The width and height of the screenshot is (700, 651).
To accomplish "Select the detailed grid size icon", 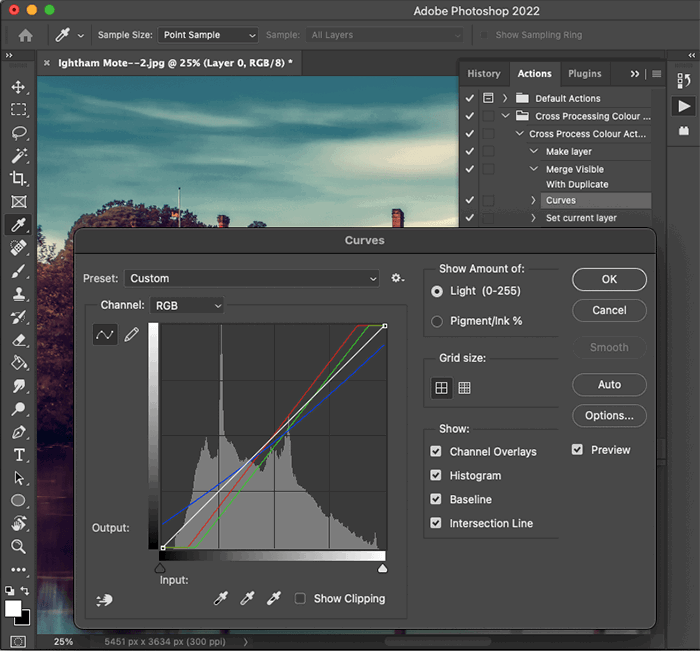I will 464,388.
